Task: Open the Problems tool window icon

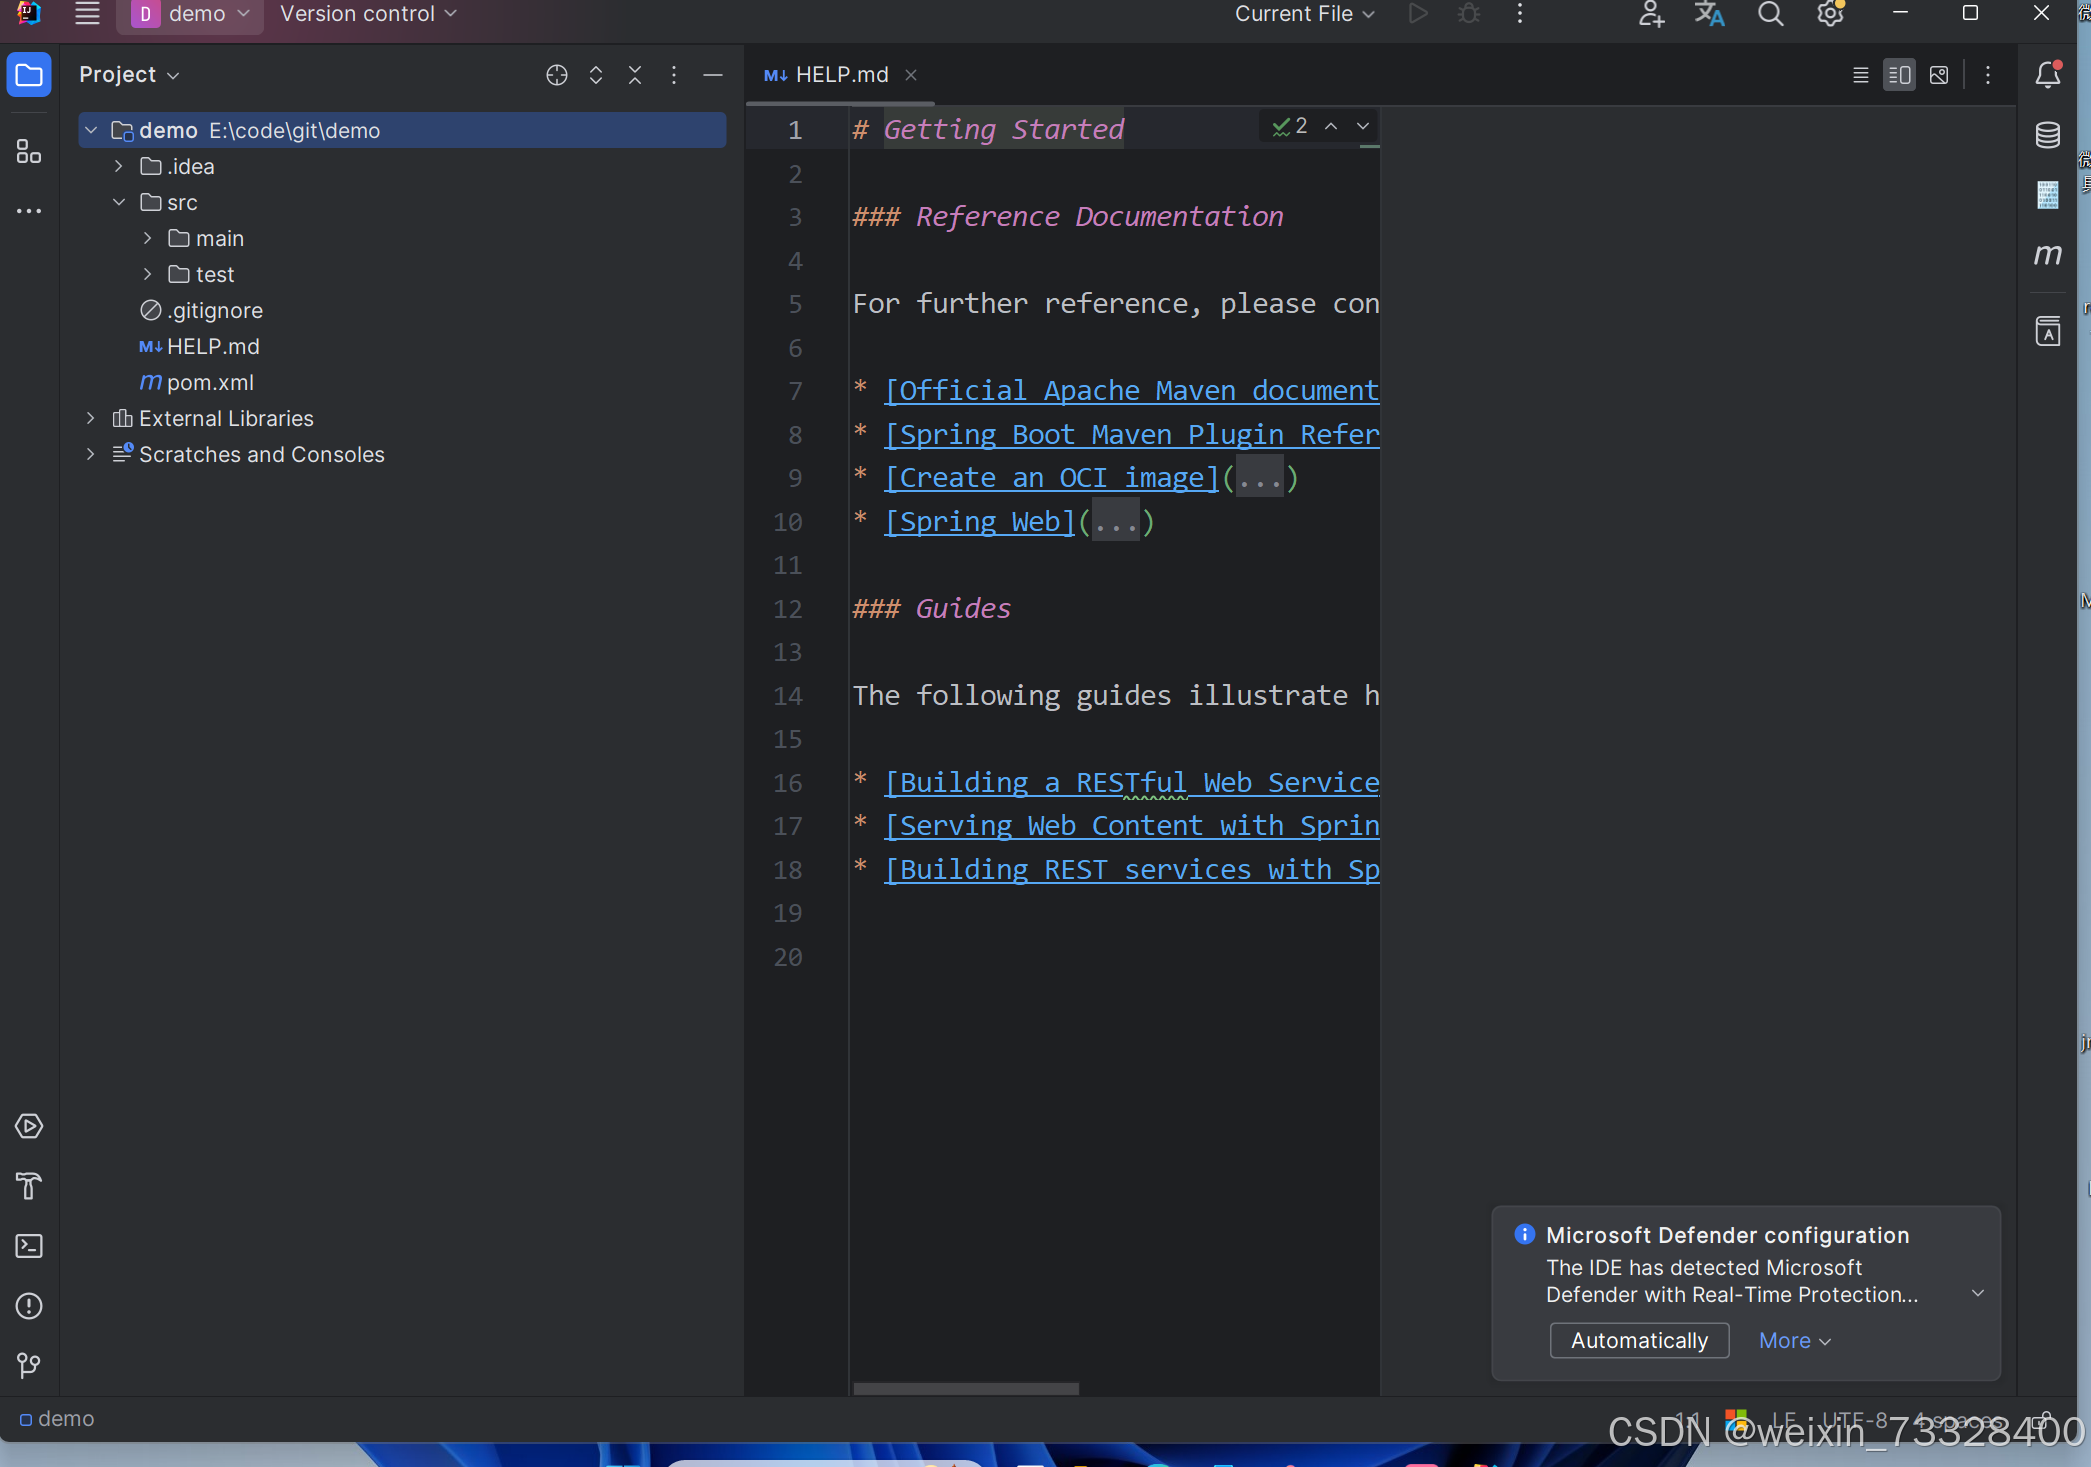Action: tap(29, 1306)
